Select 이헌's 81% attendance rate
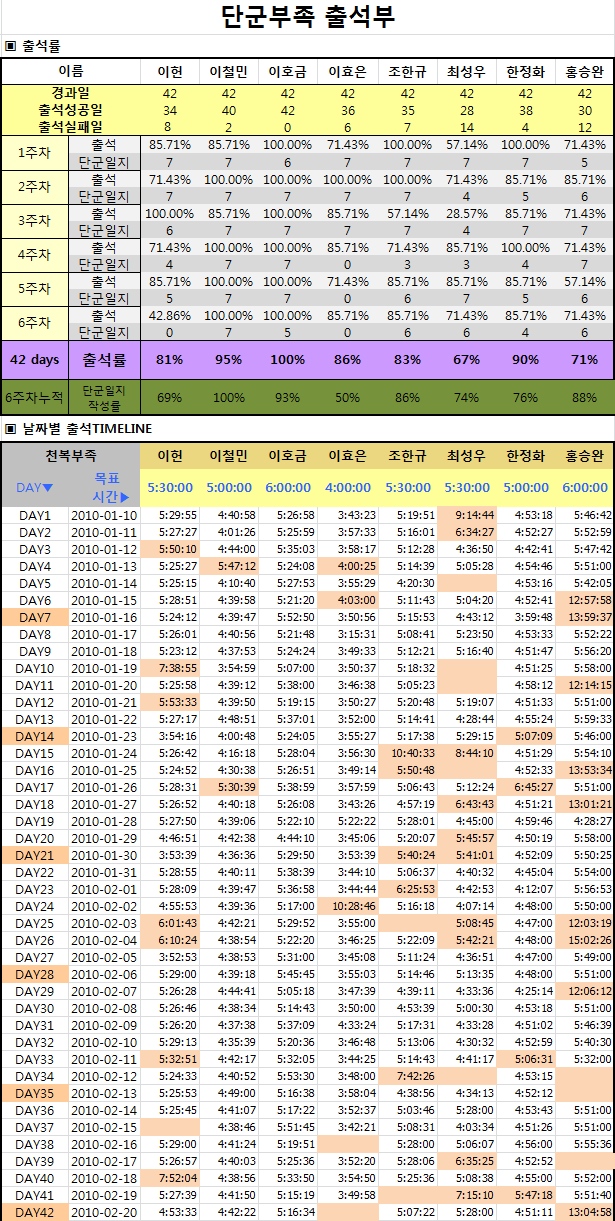This screenshot has height=1221, width=615. pos(169,359)
